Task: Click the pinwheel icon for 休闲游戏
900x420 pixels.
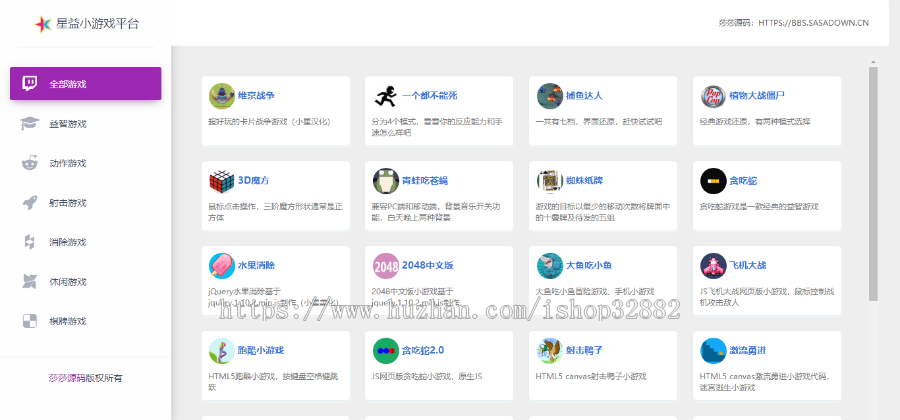Action: tap(30, 282)
